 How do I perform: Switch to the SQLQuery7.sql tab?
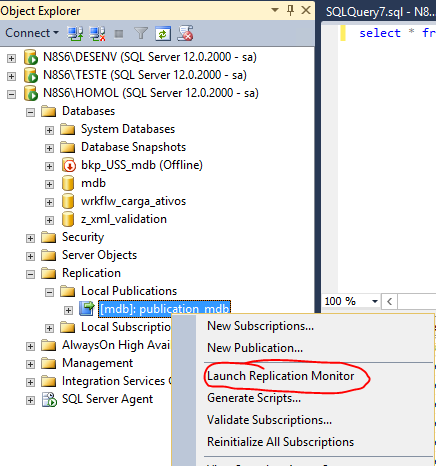click(x=379, y=12)
